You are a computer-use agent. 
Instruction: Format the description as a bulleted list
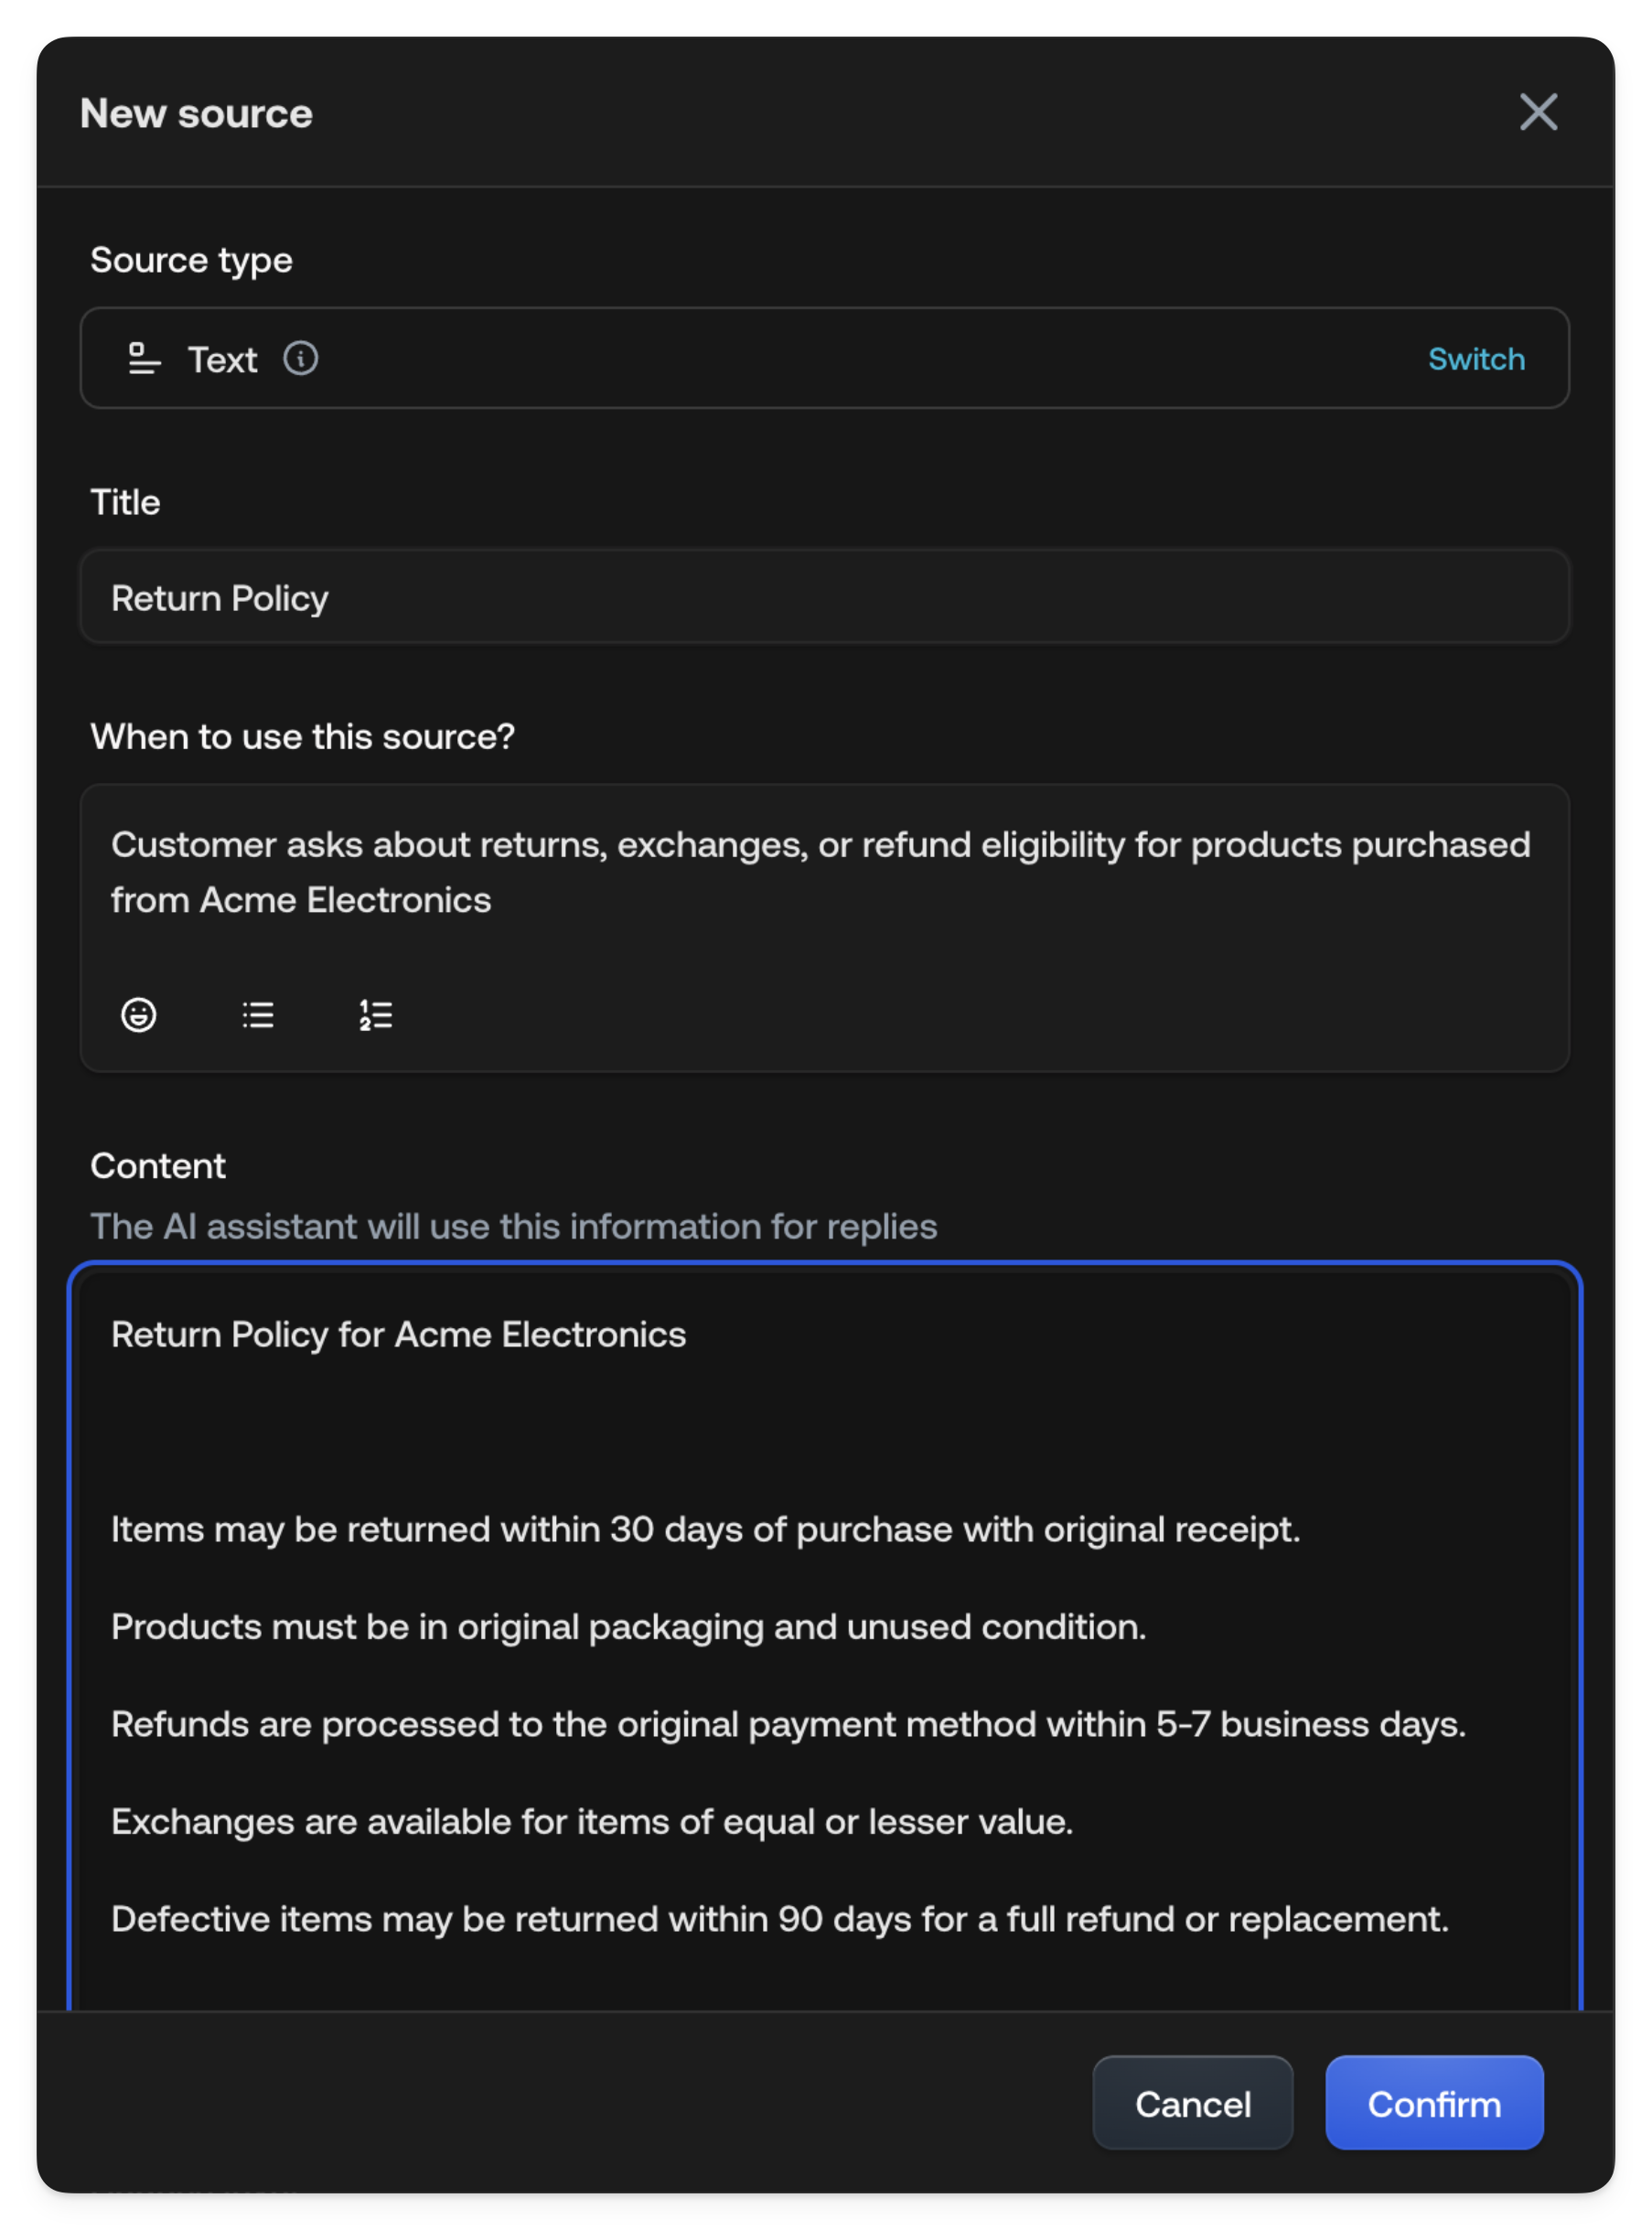tap(257, 1015)
